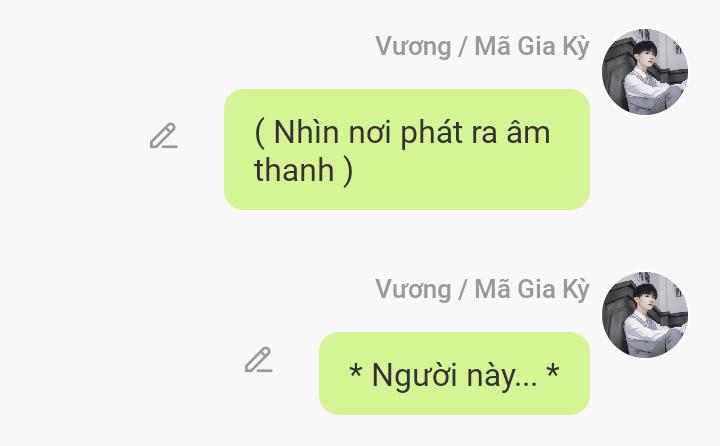Click the word "thanh )" in the first bubble
720x446 pixels.
pyautogui.click(x=304, y=170)
